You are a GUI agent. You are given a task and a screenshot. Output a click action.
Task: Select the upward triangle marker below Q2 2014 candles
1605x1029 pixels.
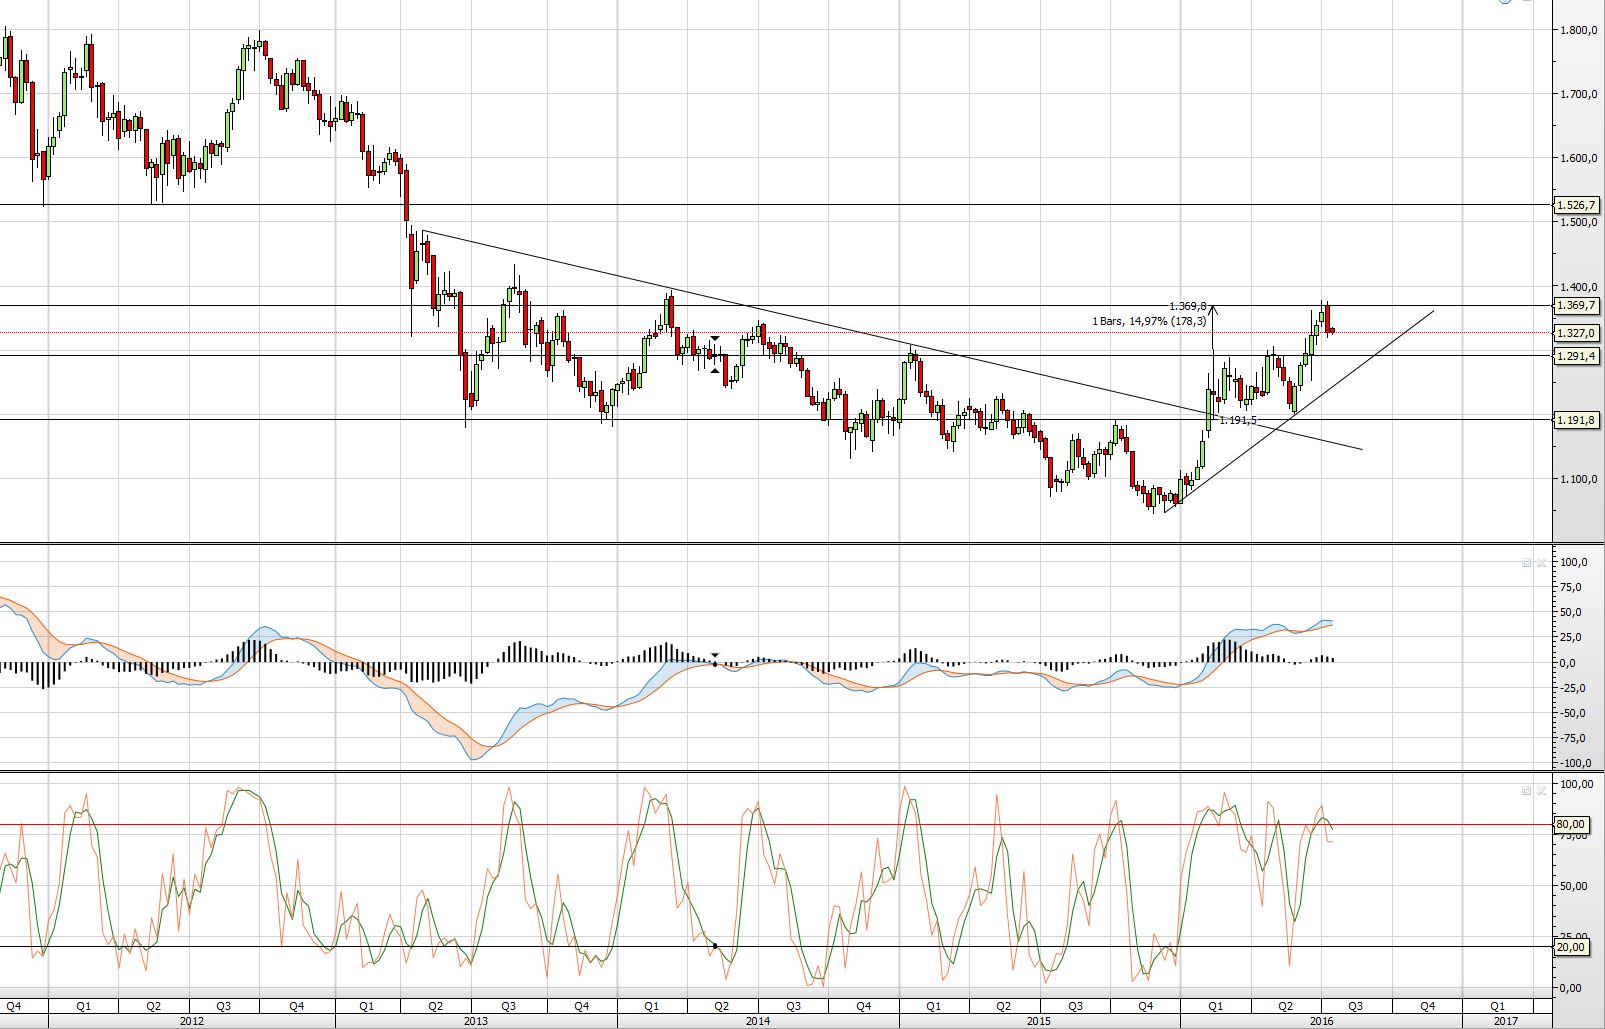point(715,371)
